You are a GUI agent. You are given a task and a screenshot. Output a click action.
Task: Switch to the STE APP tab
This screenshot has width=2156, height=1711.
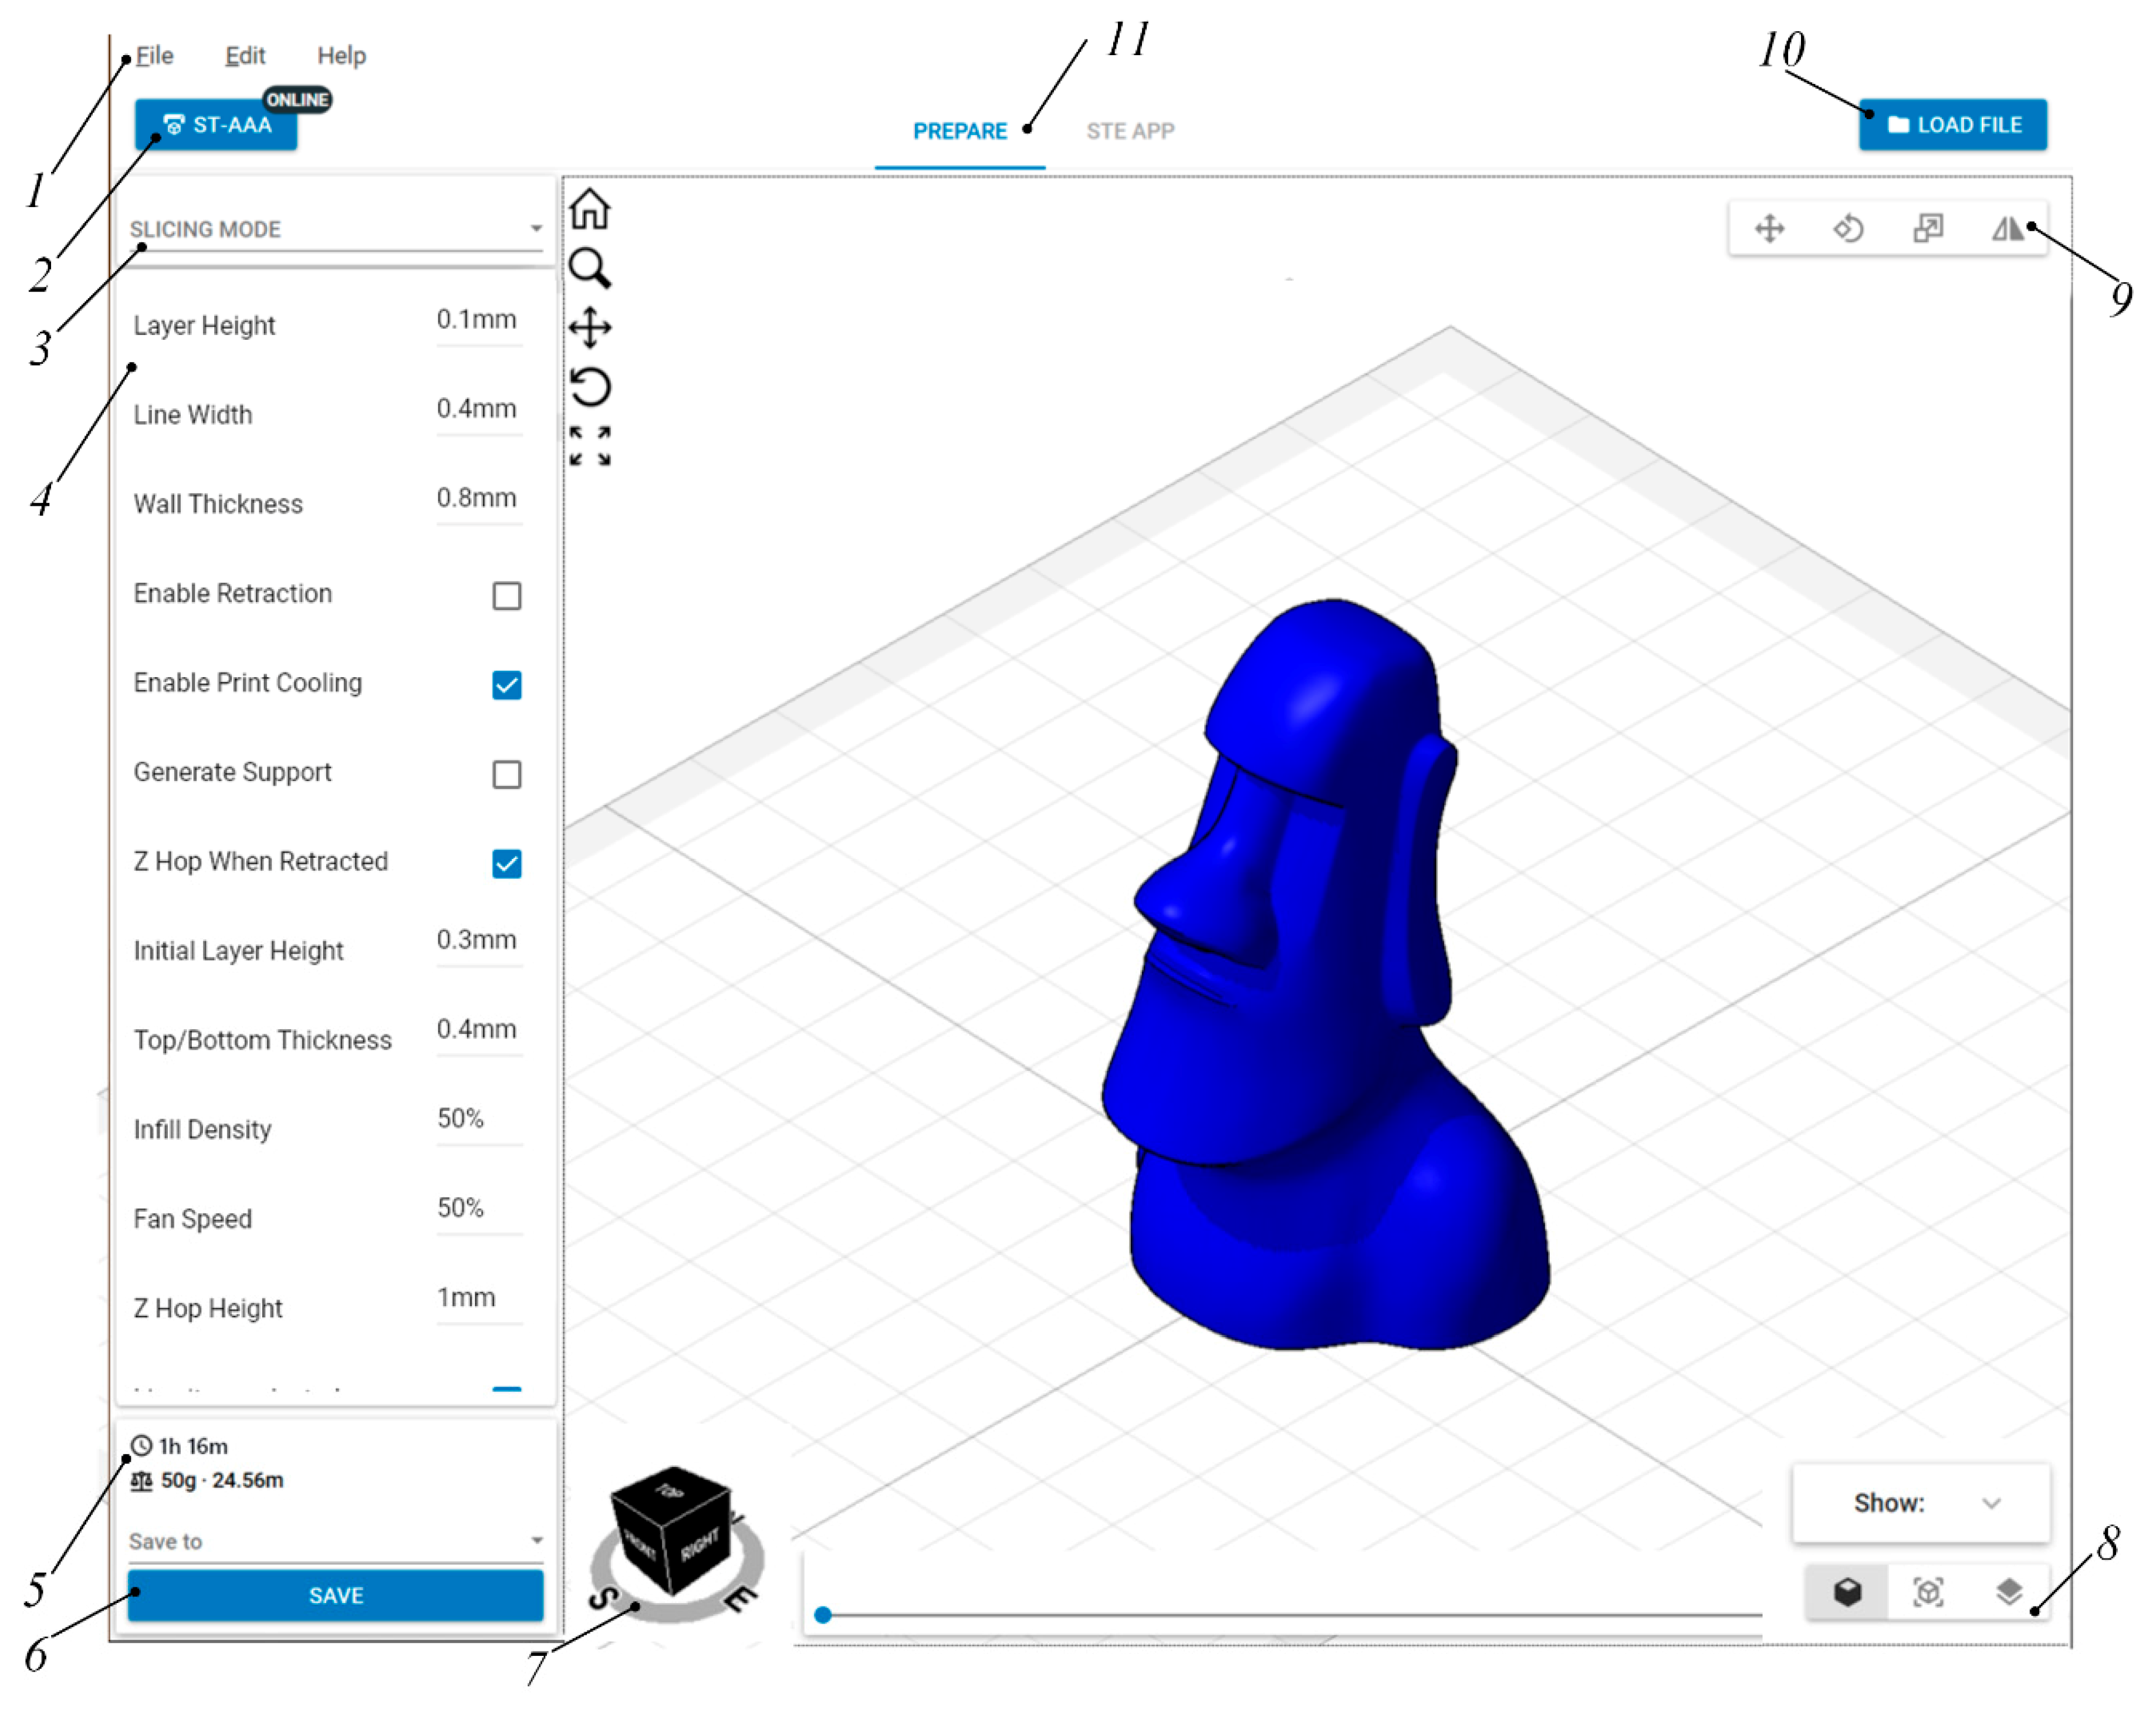click(1130, 131)
